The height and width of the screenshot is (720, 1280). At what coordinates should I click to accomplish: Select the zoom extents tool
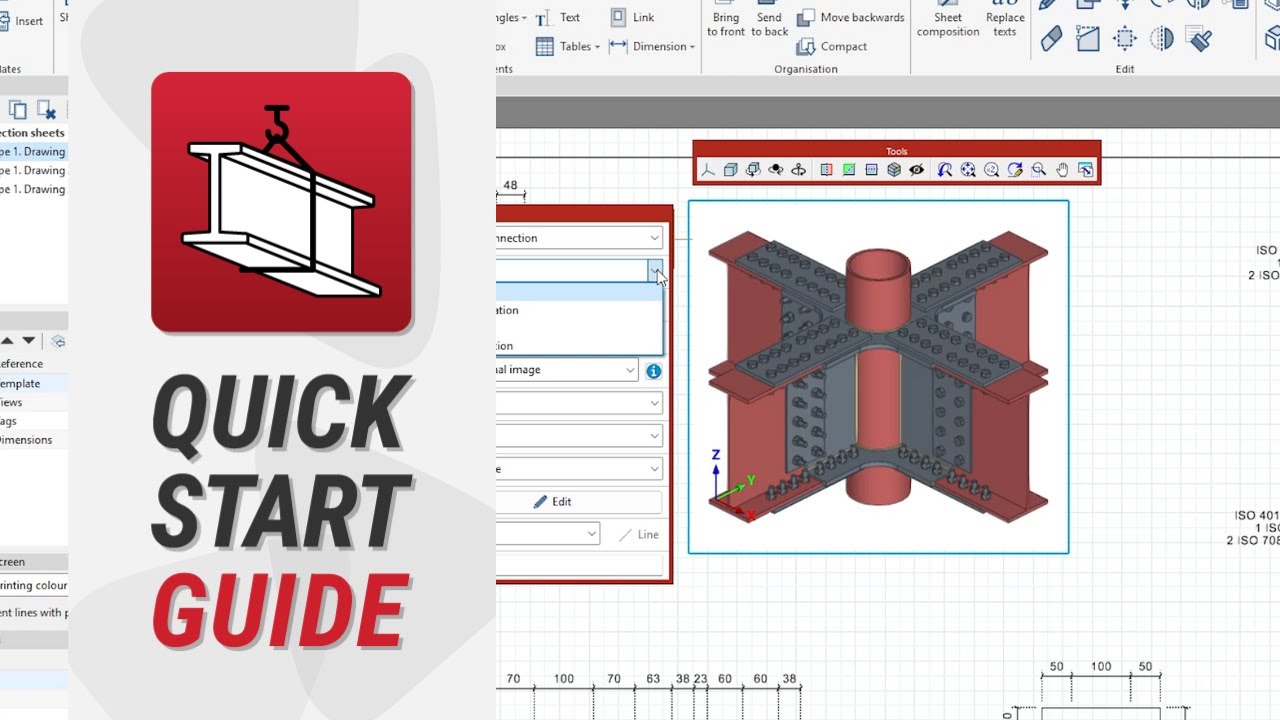pyautogui.click(x=968, y=170)
